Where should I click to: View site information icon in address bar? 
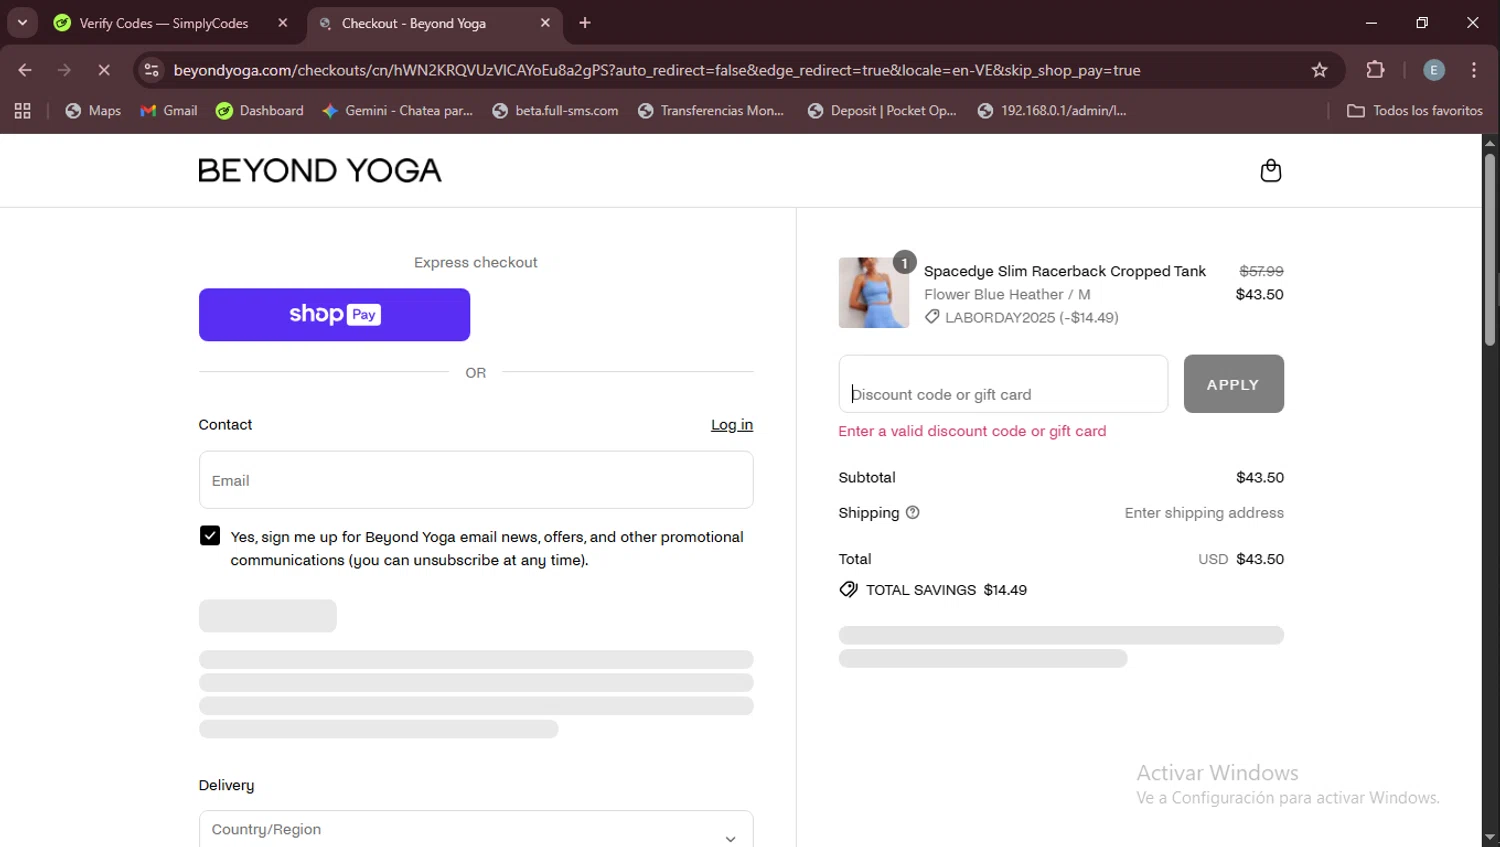151,70
